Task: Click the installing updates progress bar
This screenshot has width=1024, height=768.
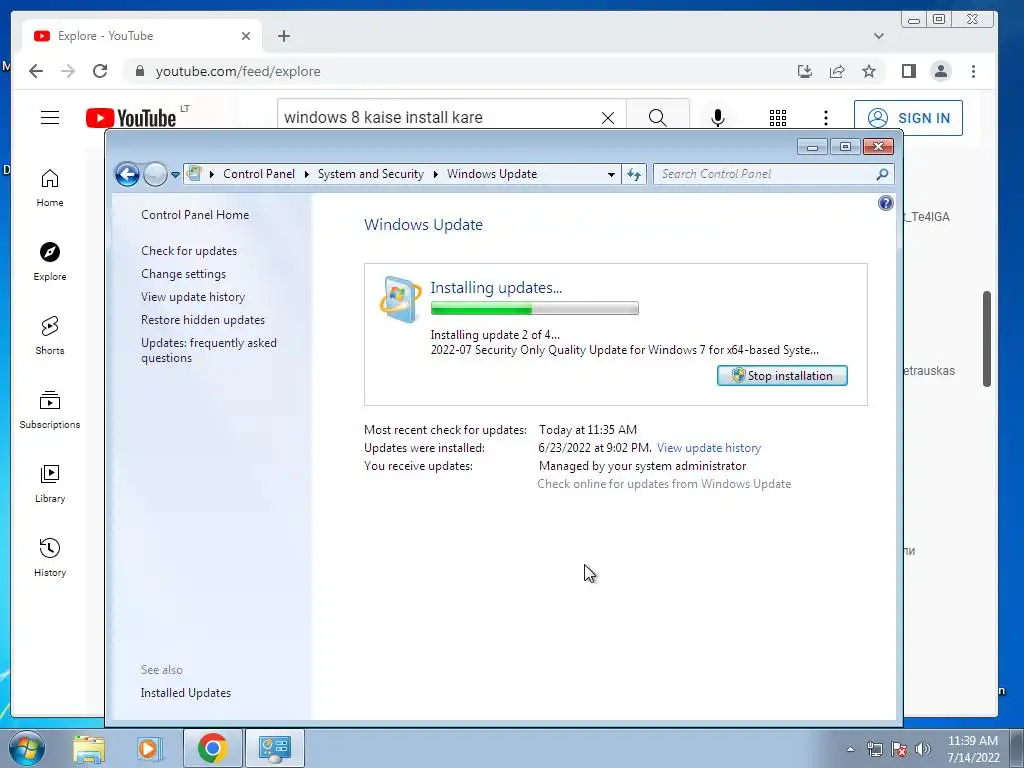Action: 534,308
